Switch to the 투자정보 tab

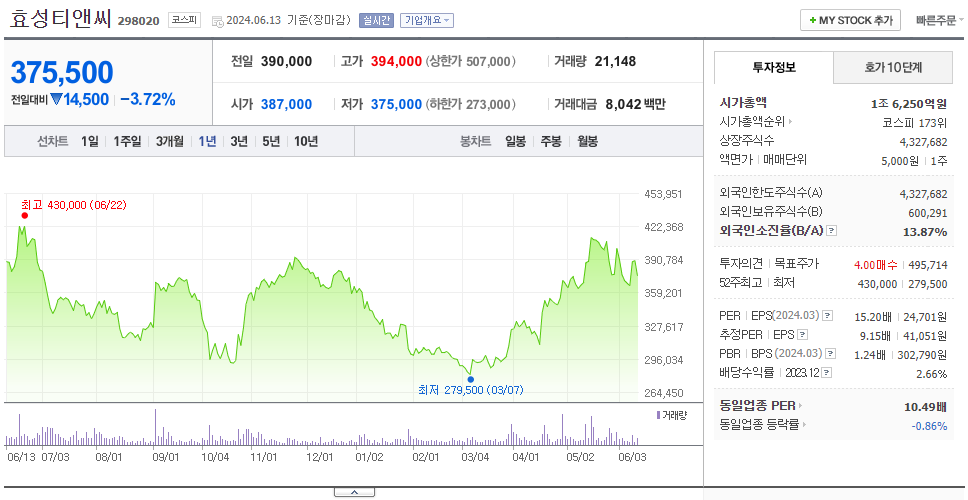pyautogui.click(x=774, y=67)
